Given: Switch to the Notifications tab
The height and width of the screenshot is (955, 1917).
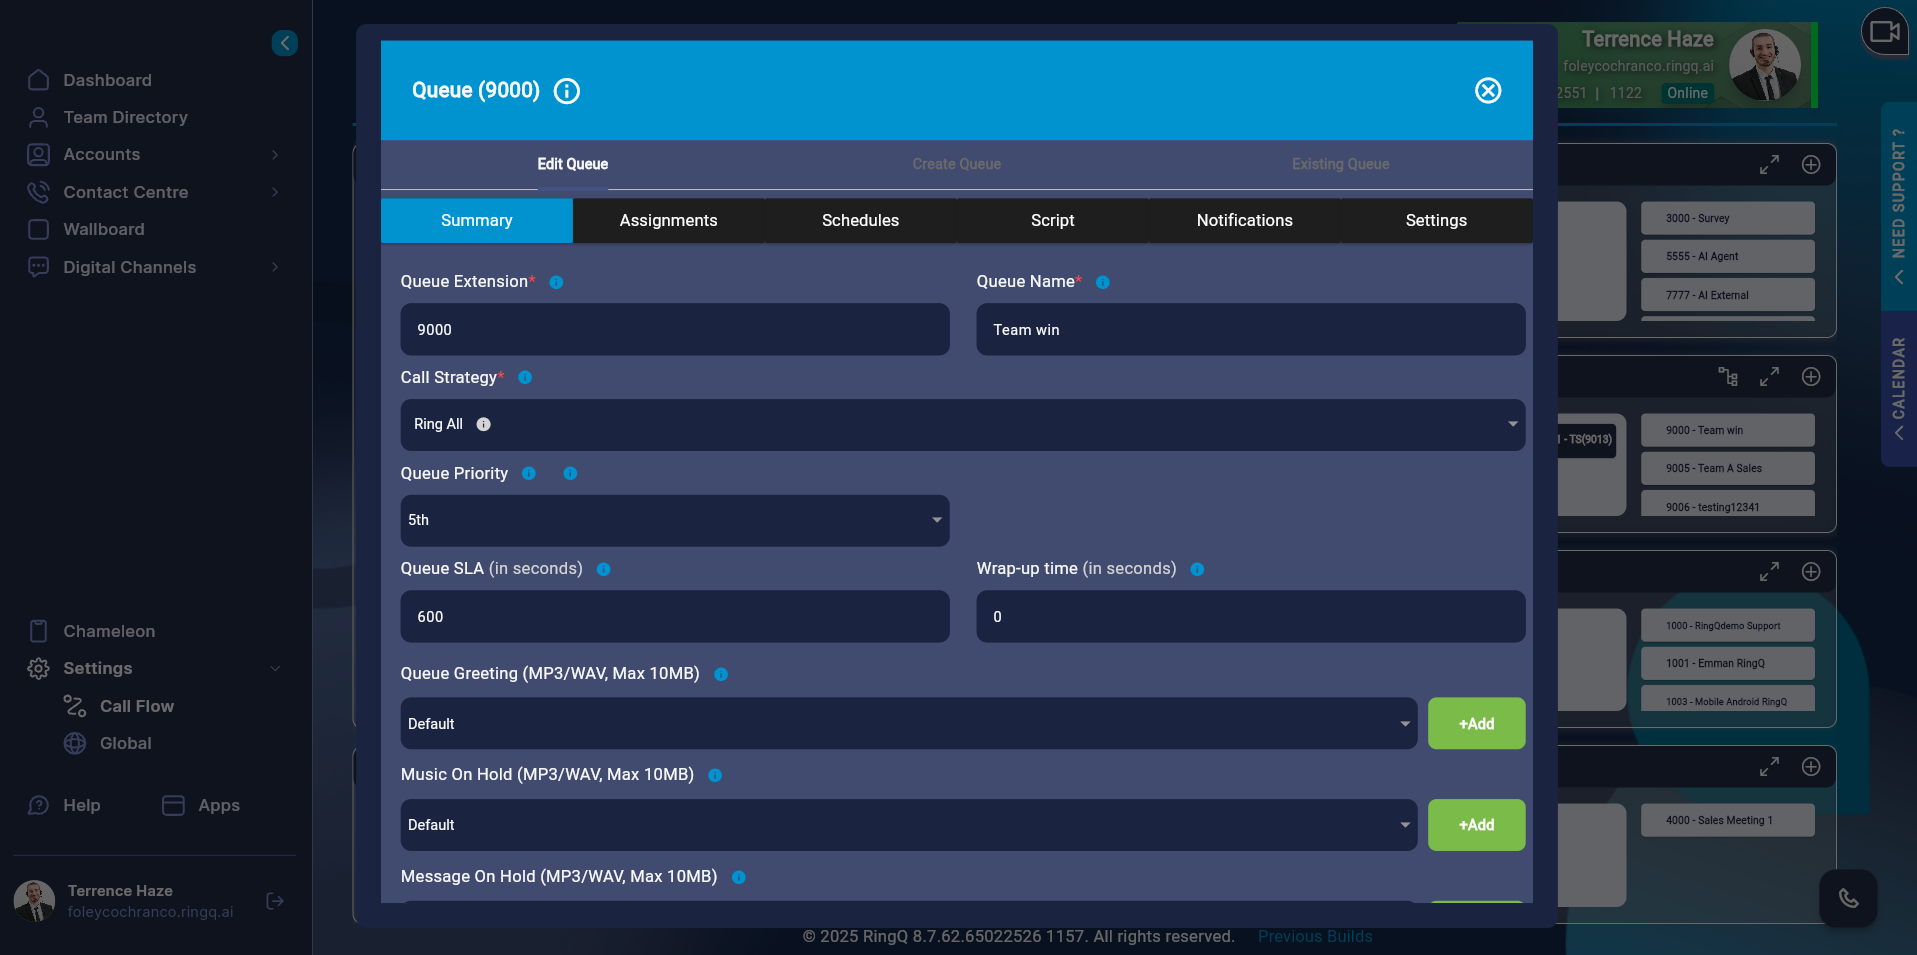Looking at the screenshot, I should [1244, 220].
